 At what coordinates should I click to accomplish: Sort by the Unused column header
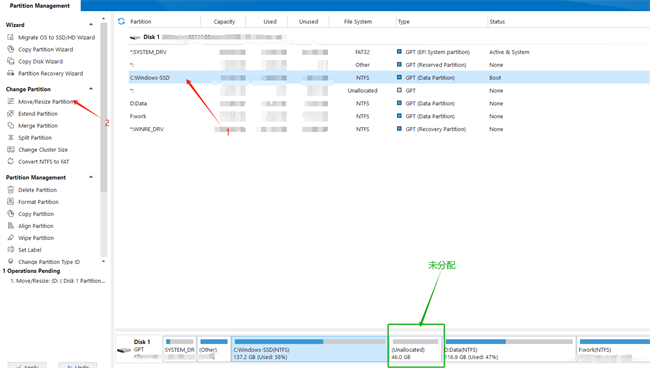coord(308,22)
